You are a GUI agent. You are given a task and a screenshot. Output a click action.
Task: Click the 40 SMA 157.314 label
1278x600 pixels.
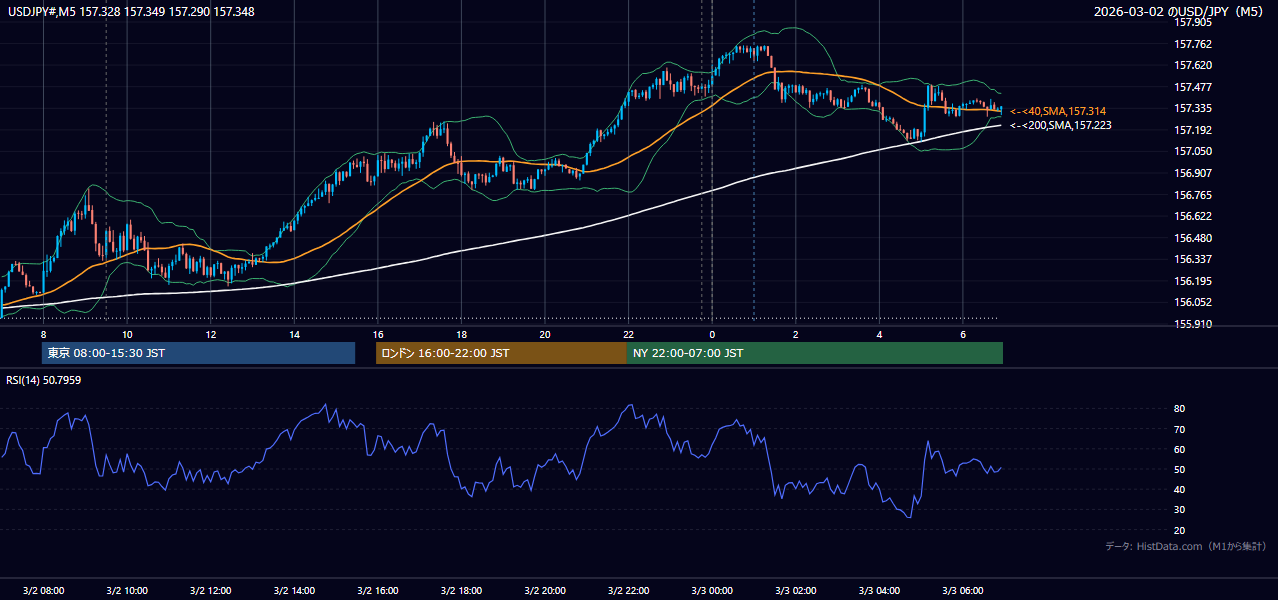[1058, 111]
